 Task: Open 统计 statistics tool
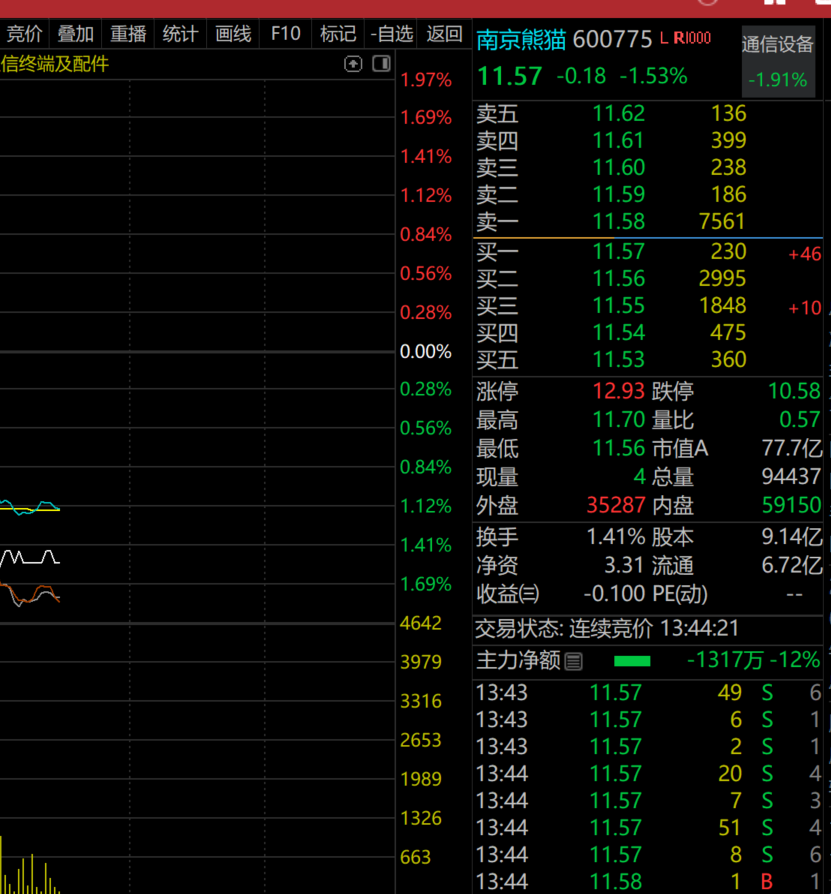pos(181,34)
